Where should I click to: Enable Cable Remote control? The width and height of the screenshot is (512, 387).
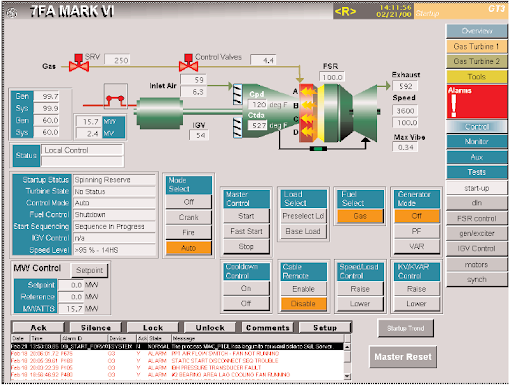pyautogui.click(x=303, y=289)
